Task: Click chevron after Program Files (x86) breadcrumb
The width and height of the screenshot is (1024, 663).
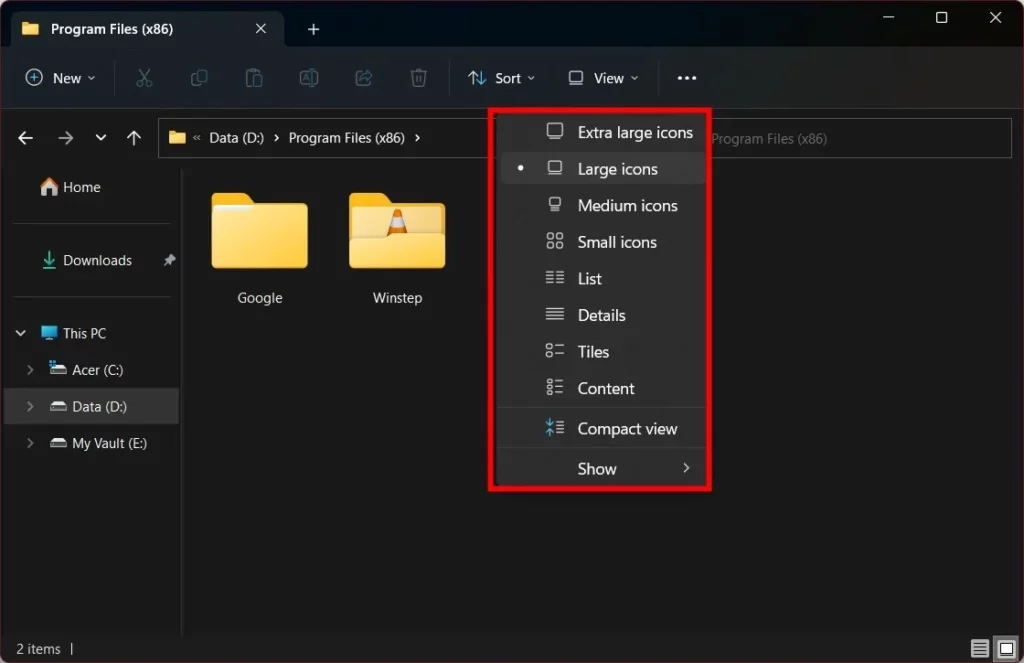Action: coord(417,138)
